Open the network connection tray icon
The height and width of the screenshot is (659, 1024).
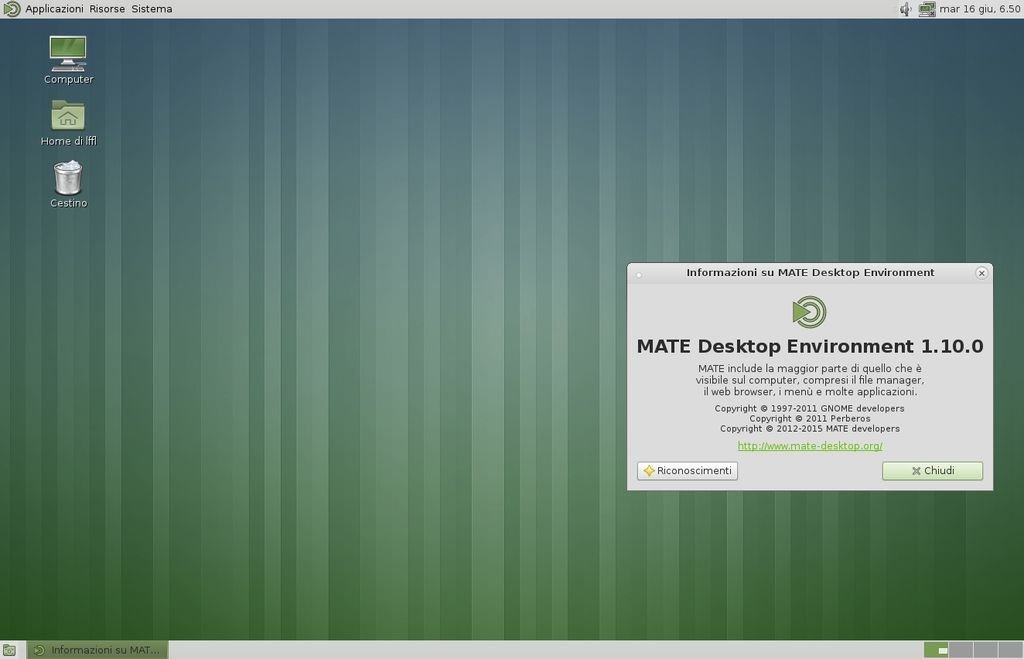pyautogui.click(x=927, y=9)
